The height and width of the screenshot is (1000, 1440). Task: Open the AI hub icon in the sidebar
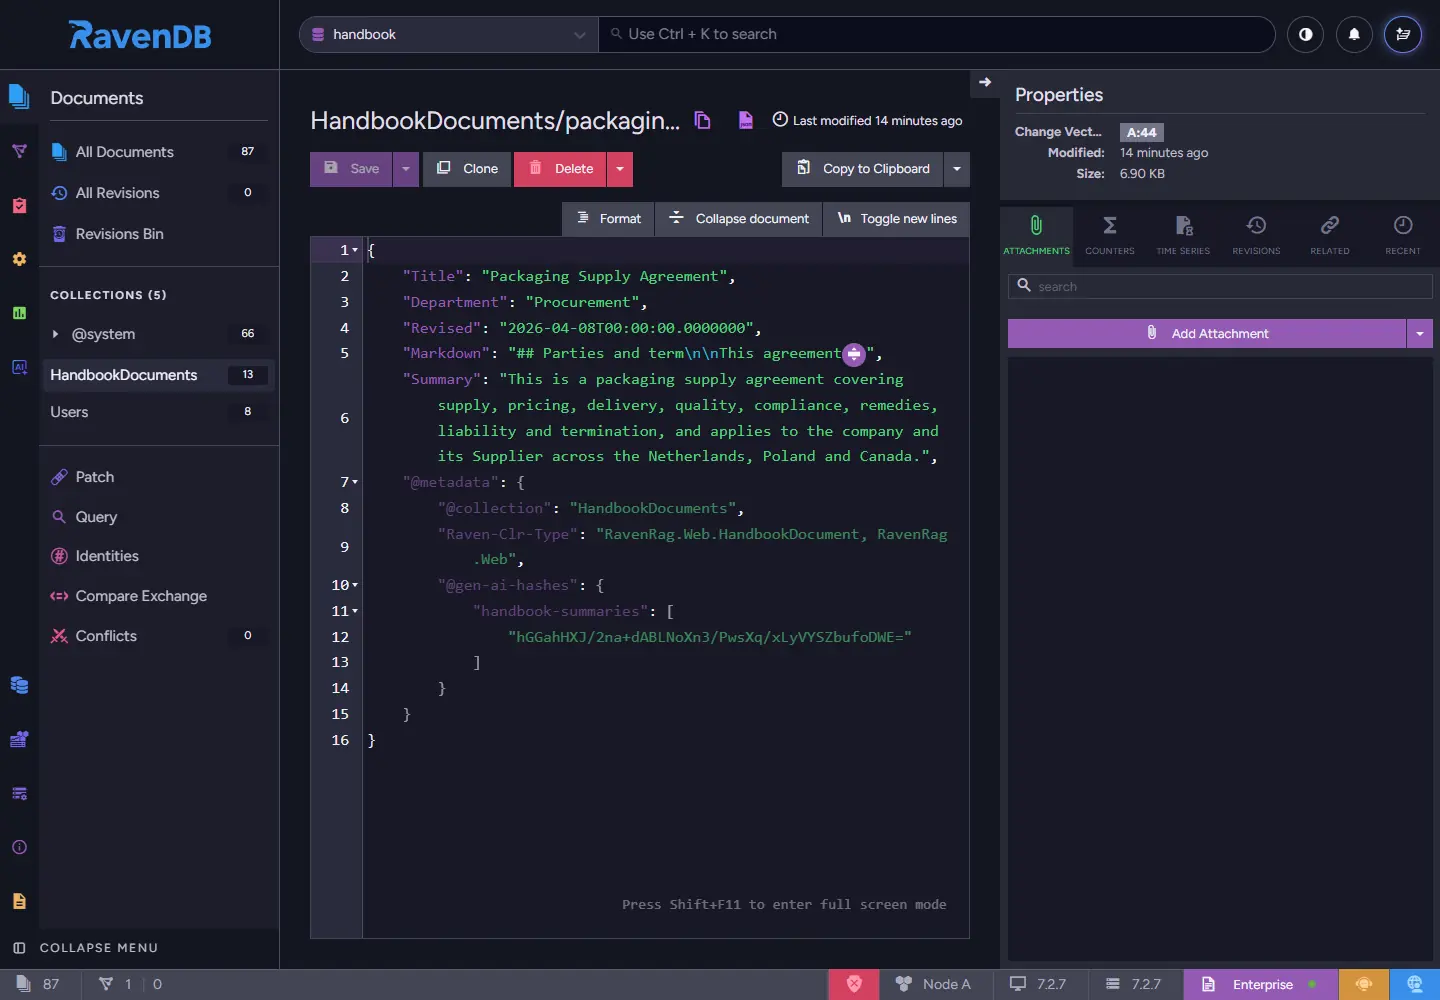[x=19, y=367]
